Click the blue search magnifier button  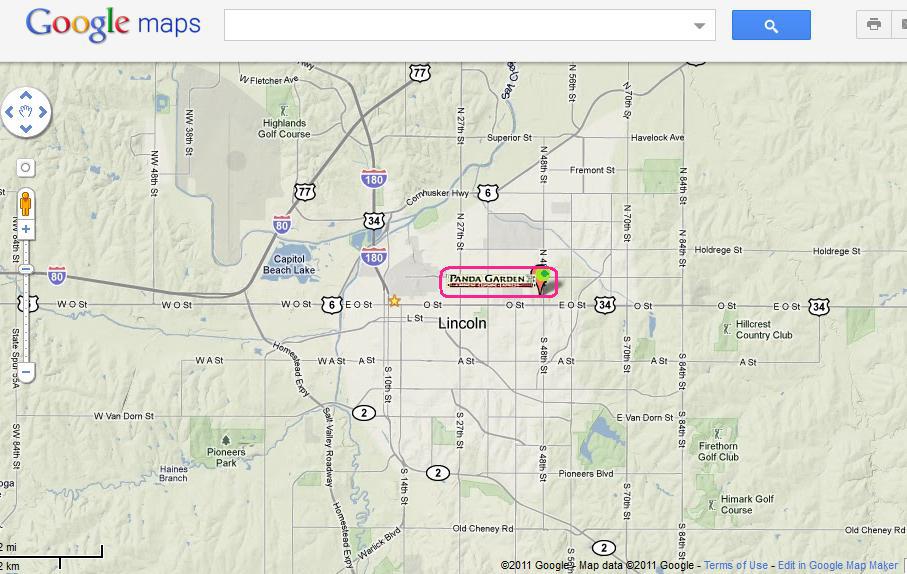coord(771,25)
